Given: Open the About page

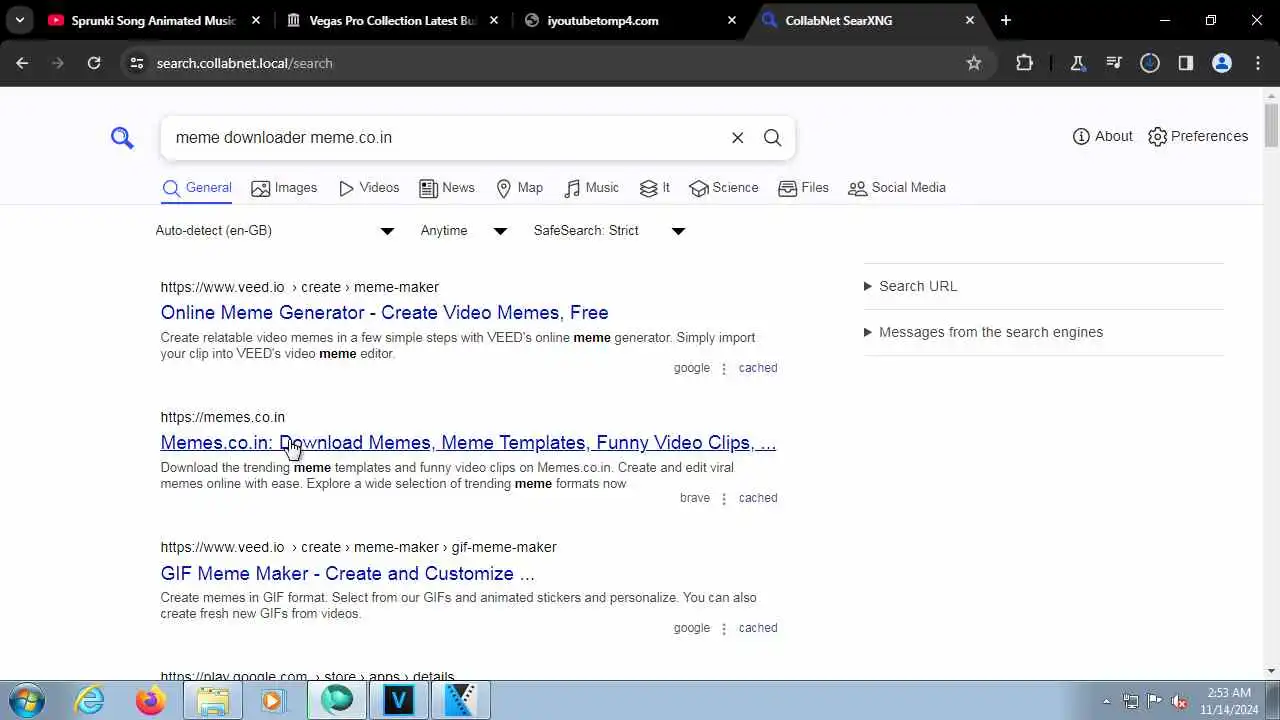Looking at the screenshot, I should (x=1102, y=136).
